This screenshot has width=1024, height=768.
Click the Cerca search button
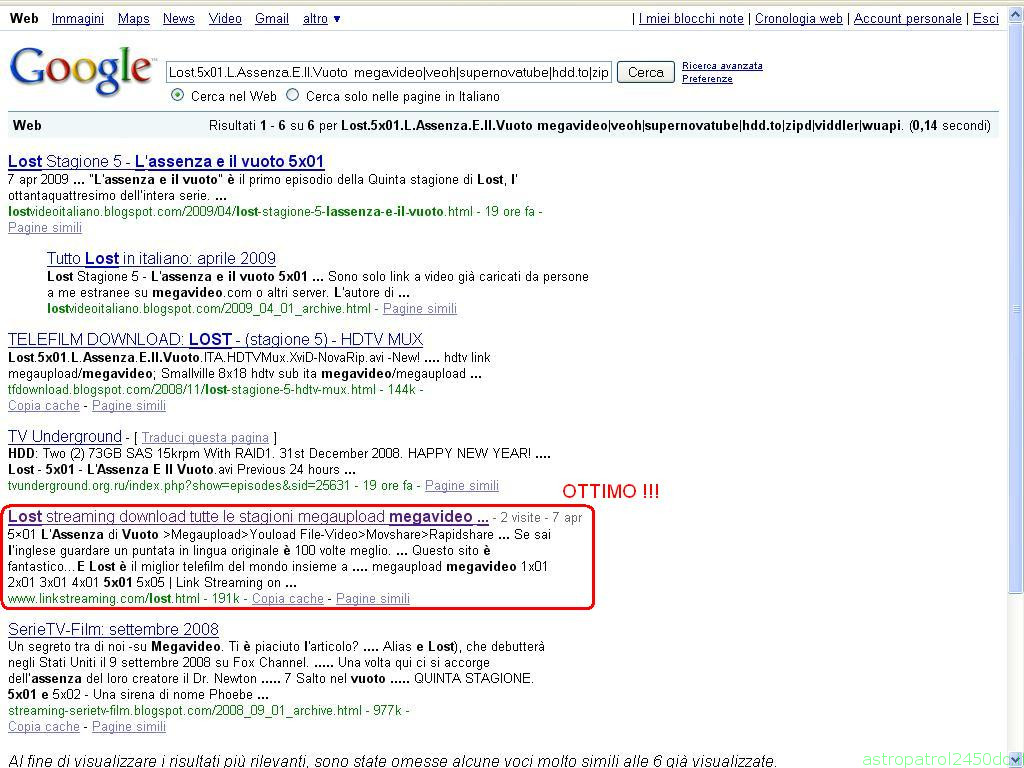646,72
